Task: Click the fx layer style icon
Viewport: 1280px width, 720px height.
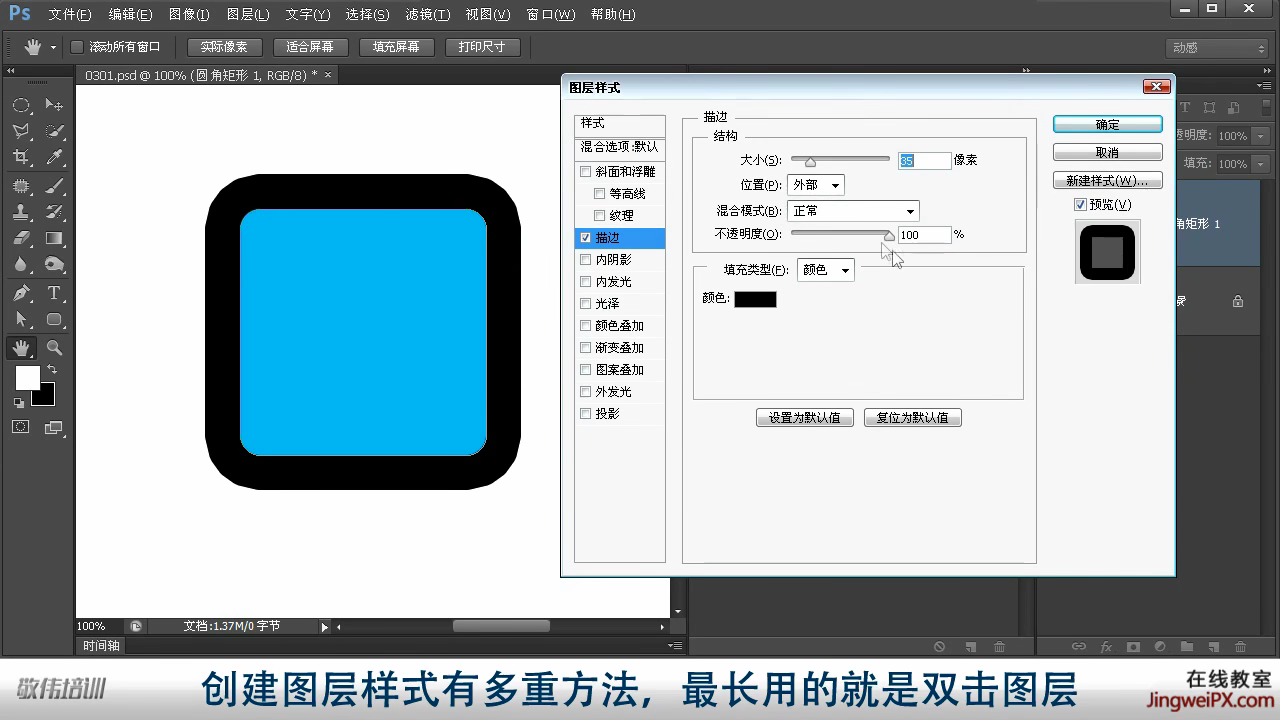Action: pos(1106,647)
